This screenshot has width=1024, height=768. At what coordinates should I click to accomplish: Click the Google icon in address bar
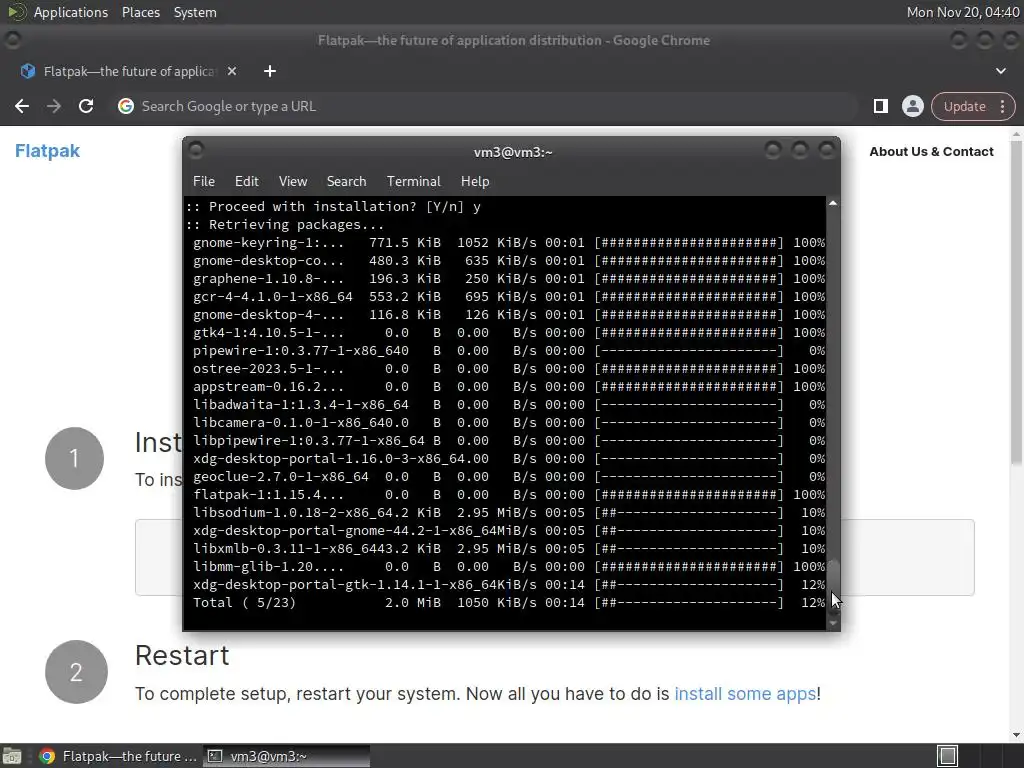point(126,106)
